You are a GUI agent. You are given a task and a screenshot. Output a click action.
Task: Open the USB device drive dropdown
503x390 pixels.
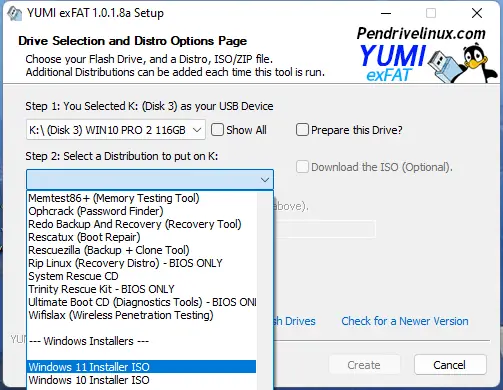116,130
